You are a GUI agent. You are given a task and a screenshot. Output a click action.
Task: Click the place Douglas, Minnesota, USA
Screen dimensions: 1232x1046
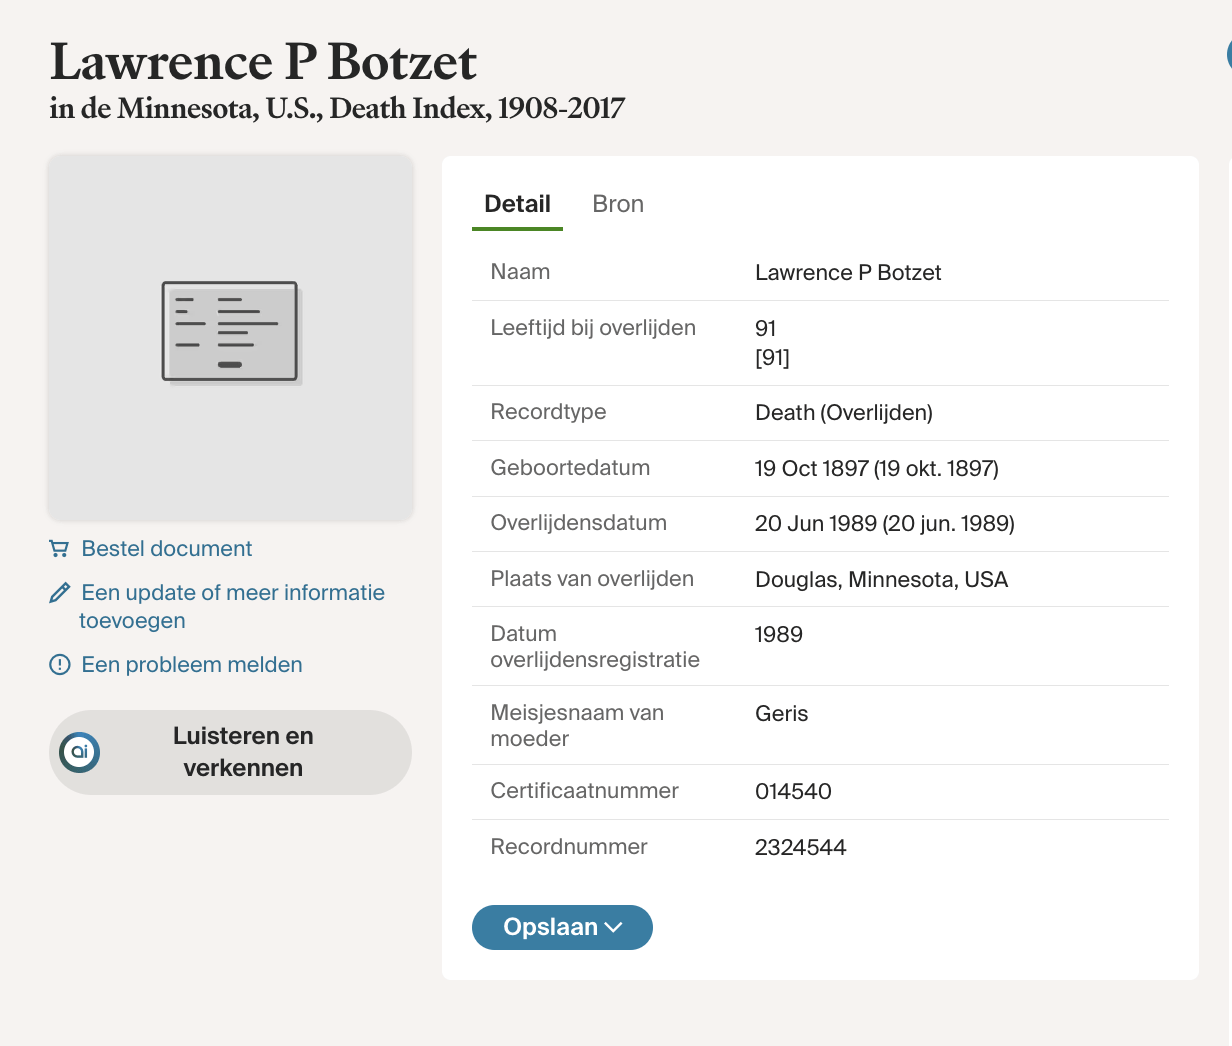[x=880, y=580]
